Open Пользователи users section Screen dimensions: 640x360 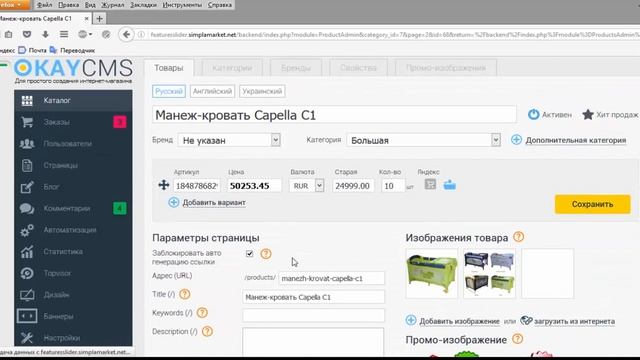click(73, 144)
